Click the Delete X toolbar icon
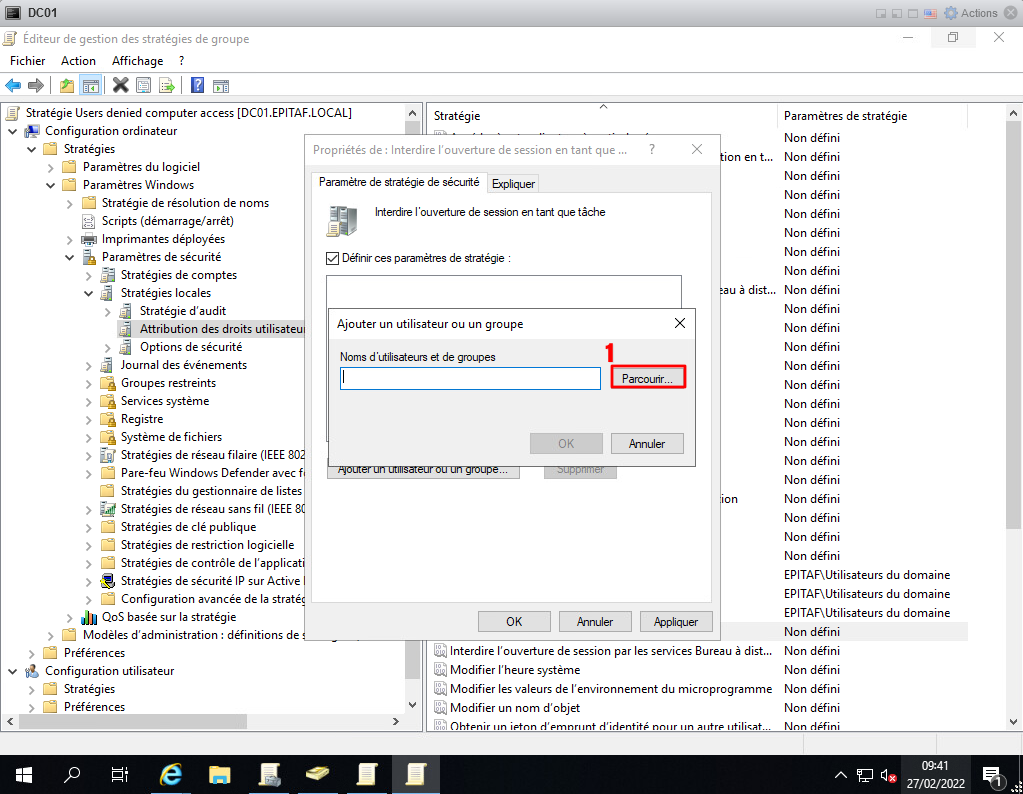1023x794 pixels. point(121,85)
